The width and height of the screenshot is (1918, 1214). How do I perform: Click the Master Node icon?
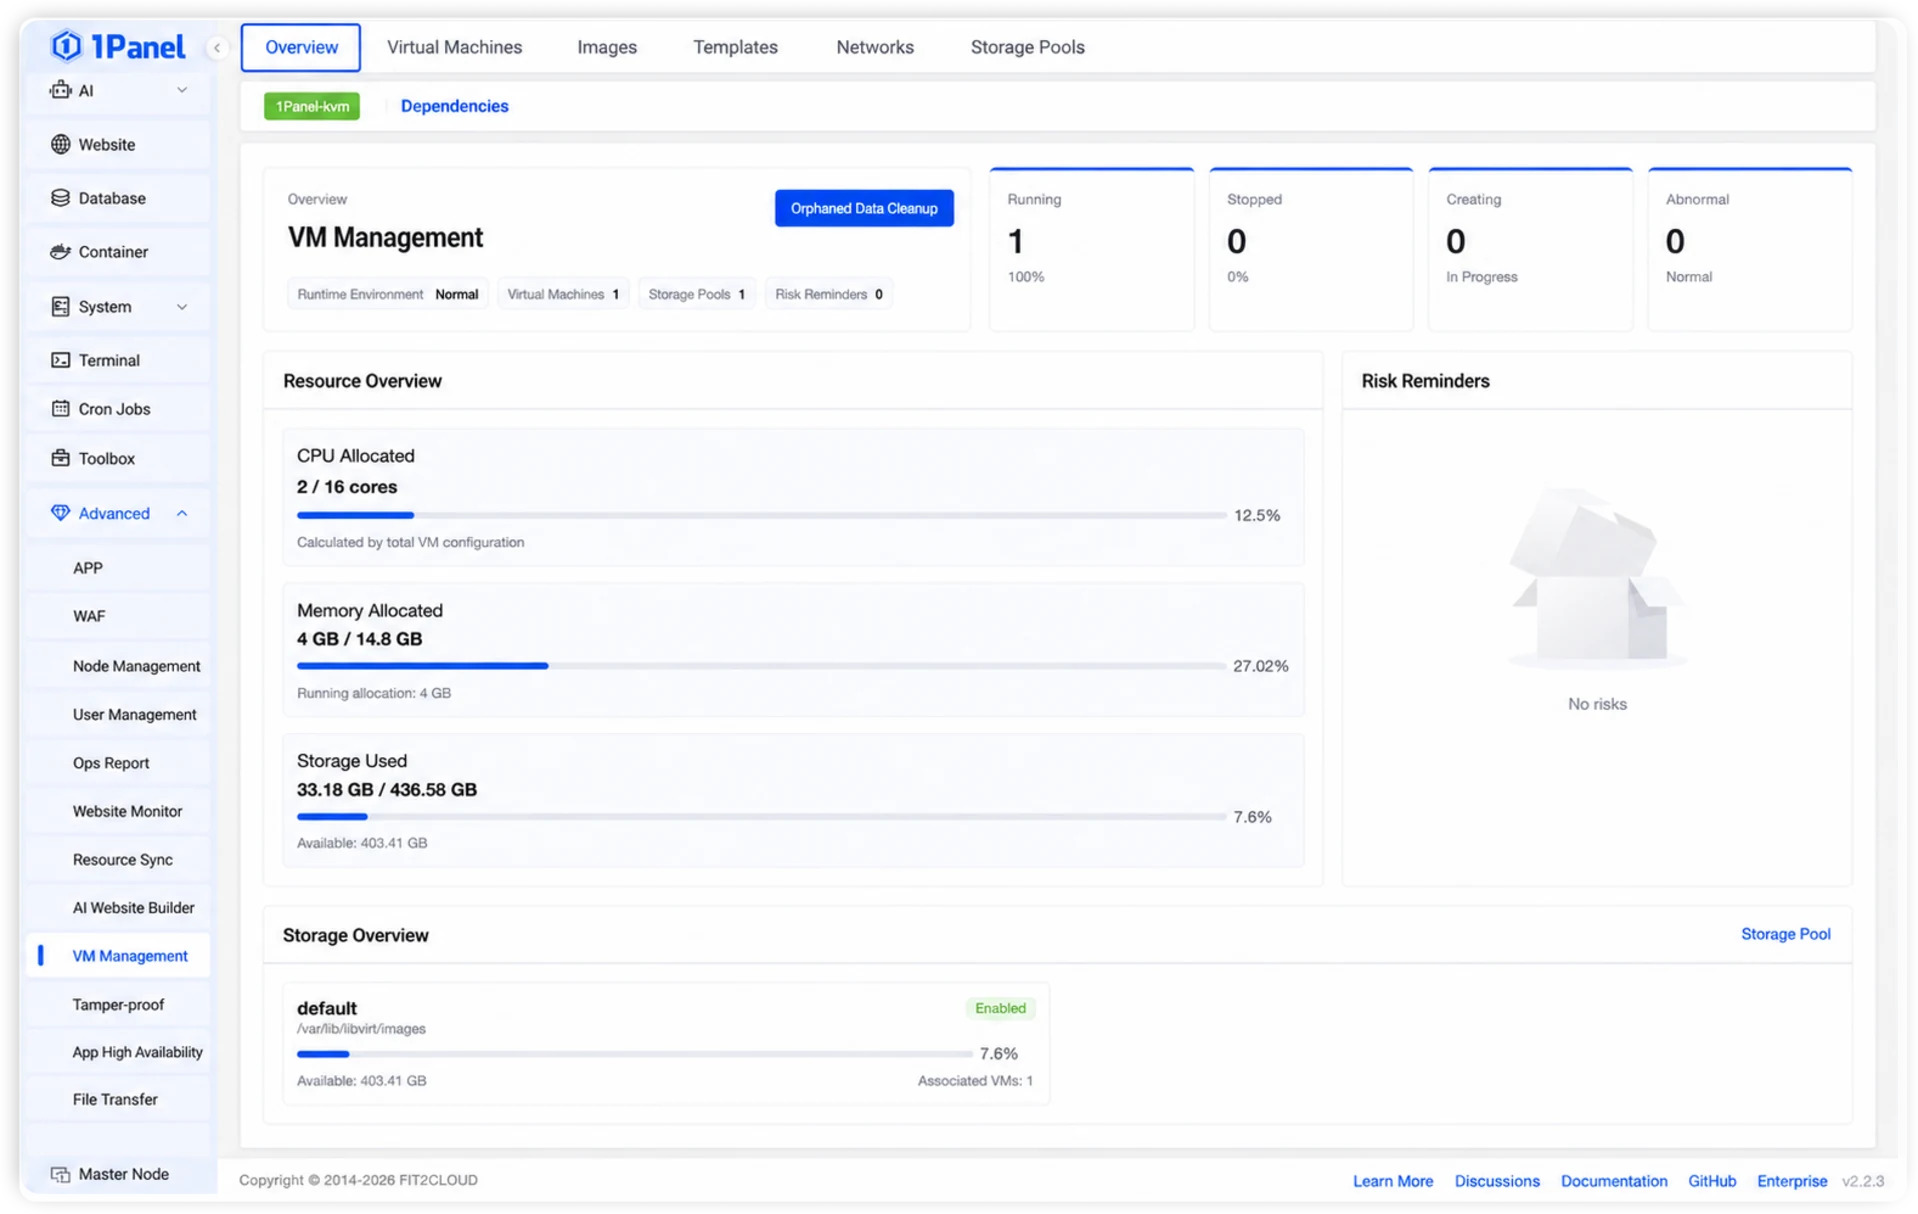point(60,1174)
